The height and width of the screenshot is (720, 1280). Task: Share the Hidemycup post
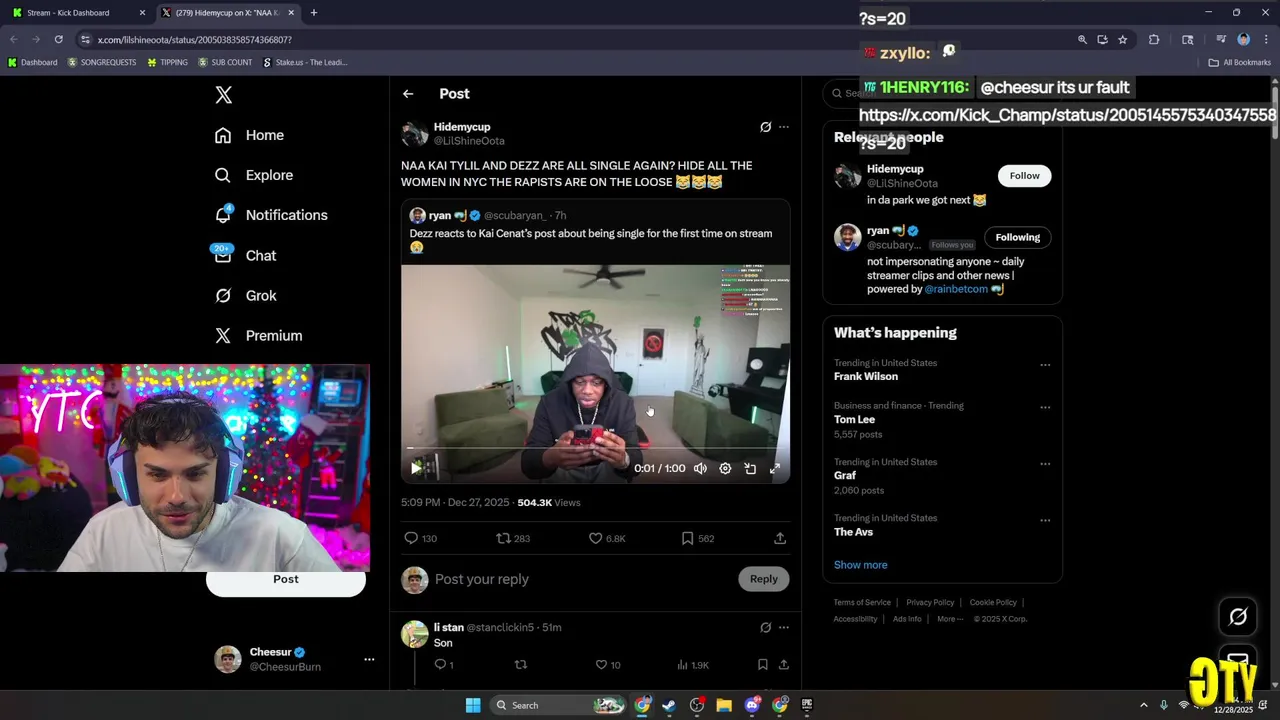click(x=780, y=538)
